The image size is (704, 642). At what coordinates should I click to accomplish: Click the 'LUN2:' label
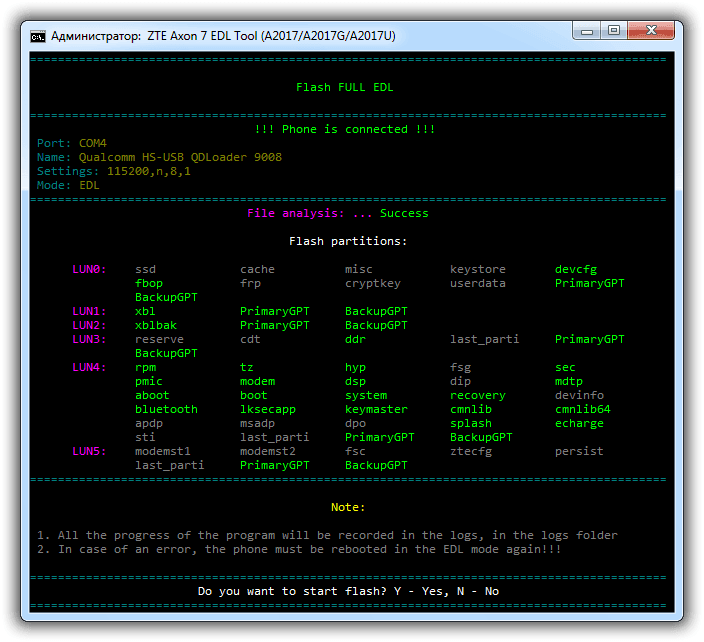[x=89, y=325]
